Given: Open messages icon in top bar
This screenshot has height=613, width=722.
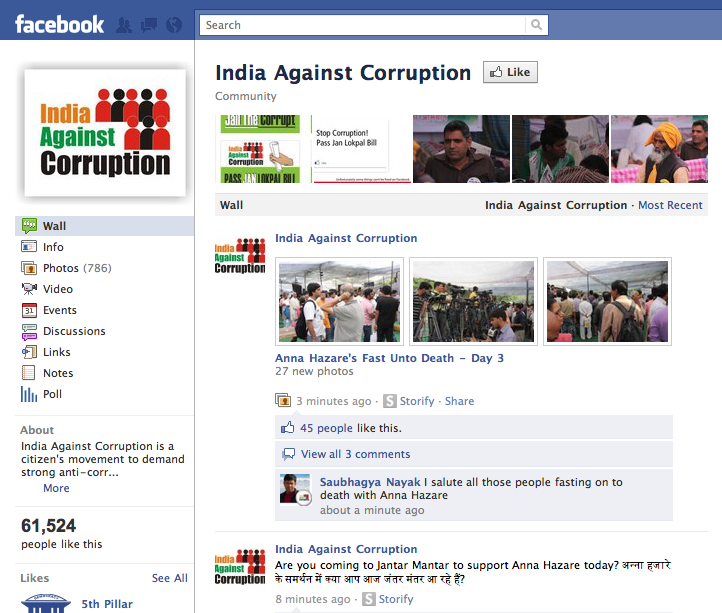Looking at the screenshot, I should click(x=149, y=25).
